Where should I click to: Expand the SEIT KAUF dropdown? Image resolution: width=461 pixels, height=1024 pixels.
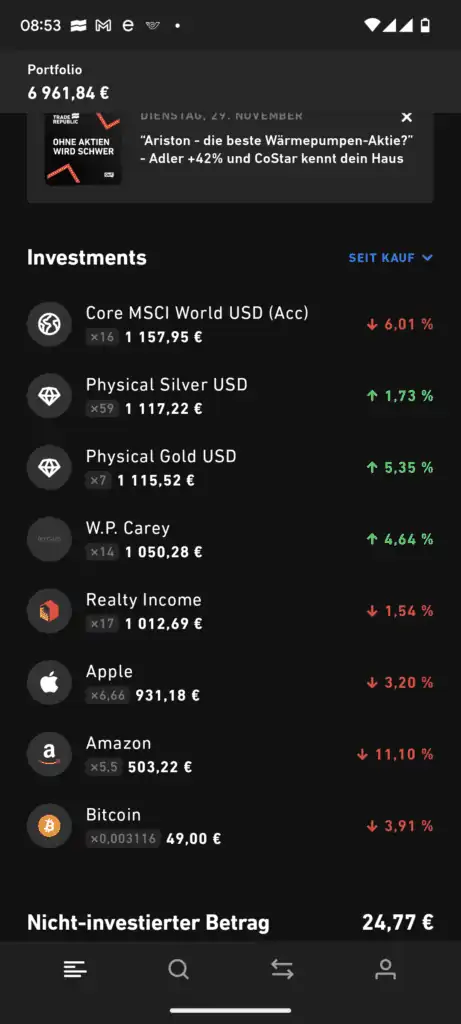390,258
